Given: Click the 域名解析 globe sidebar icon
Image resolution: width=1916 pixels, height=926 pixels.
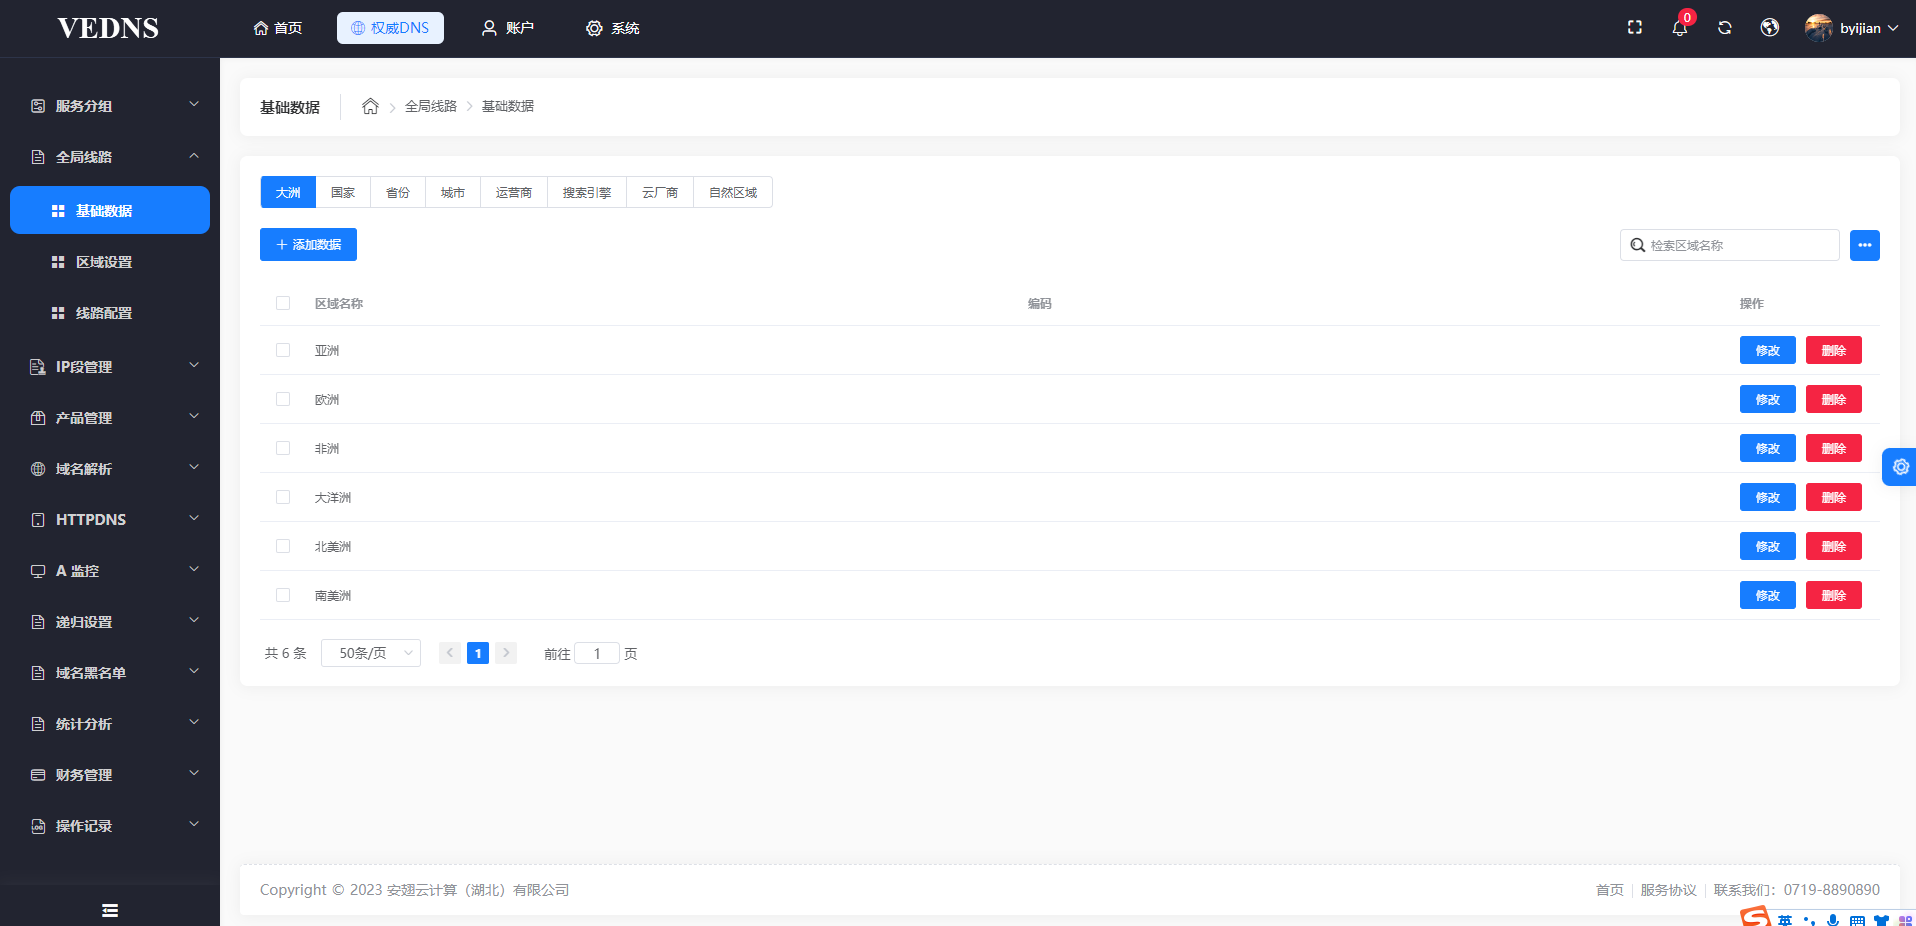Looking at the screenshot, I should [x=38, y=469].
